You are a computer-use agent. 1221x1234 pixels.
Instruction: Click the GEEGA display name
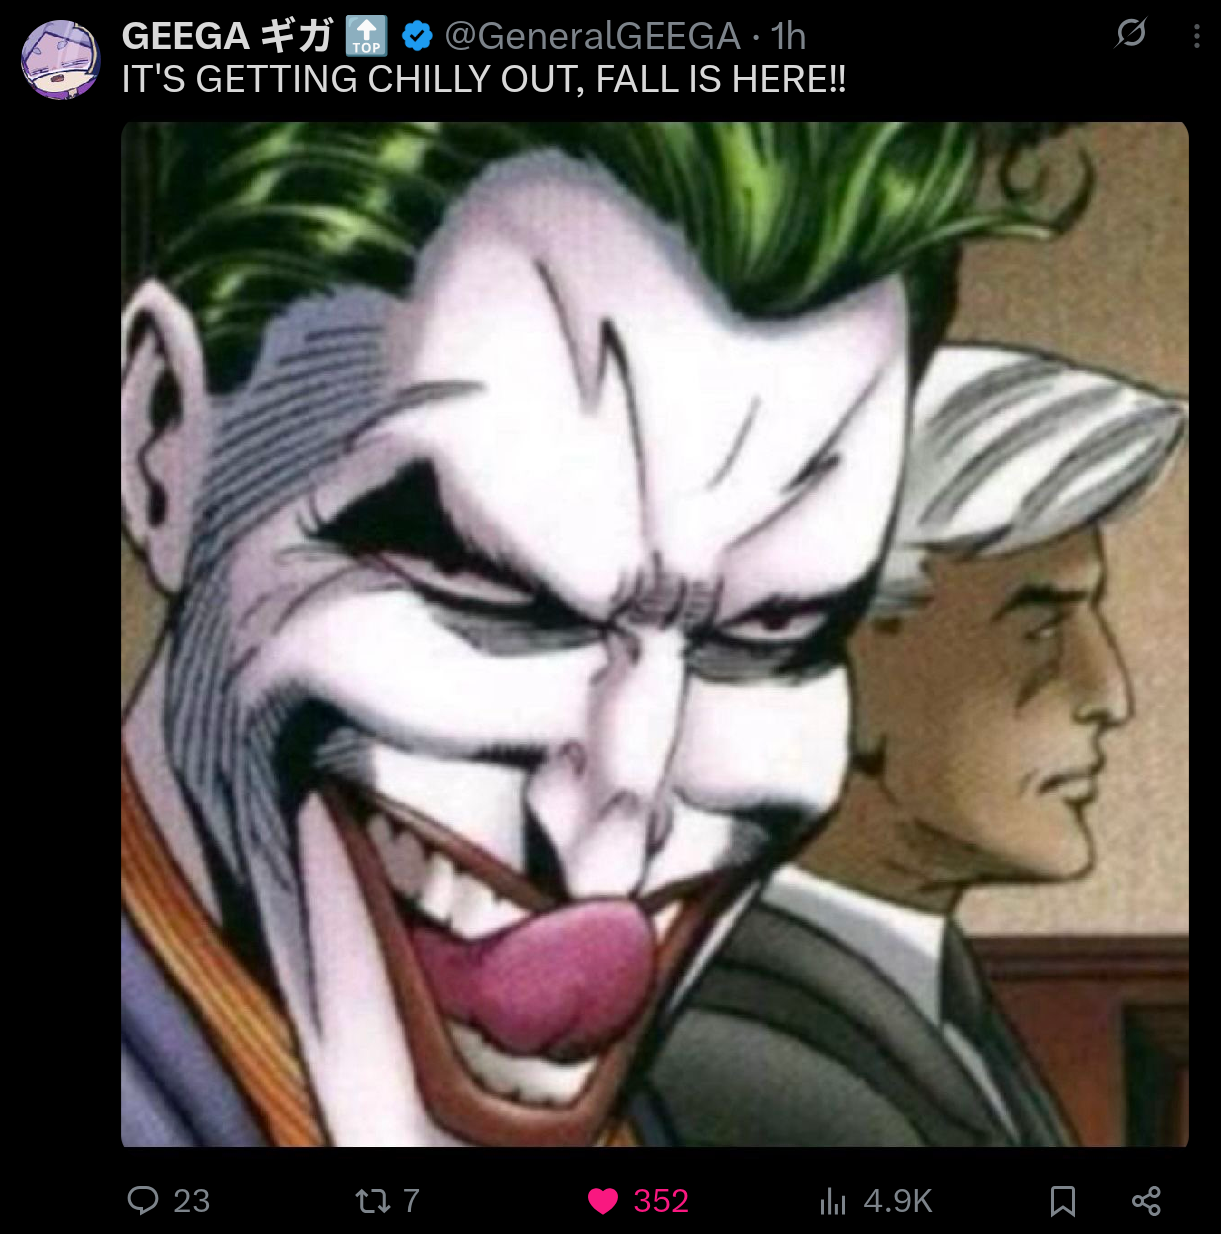pos(227,36)
